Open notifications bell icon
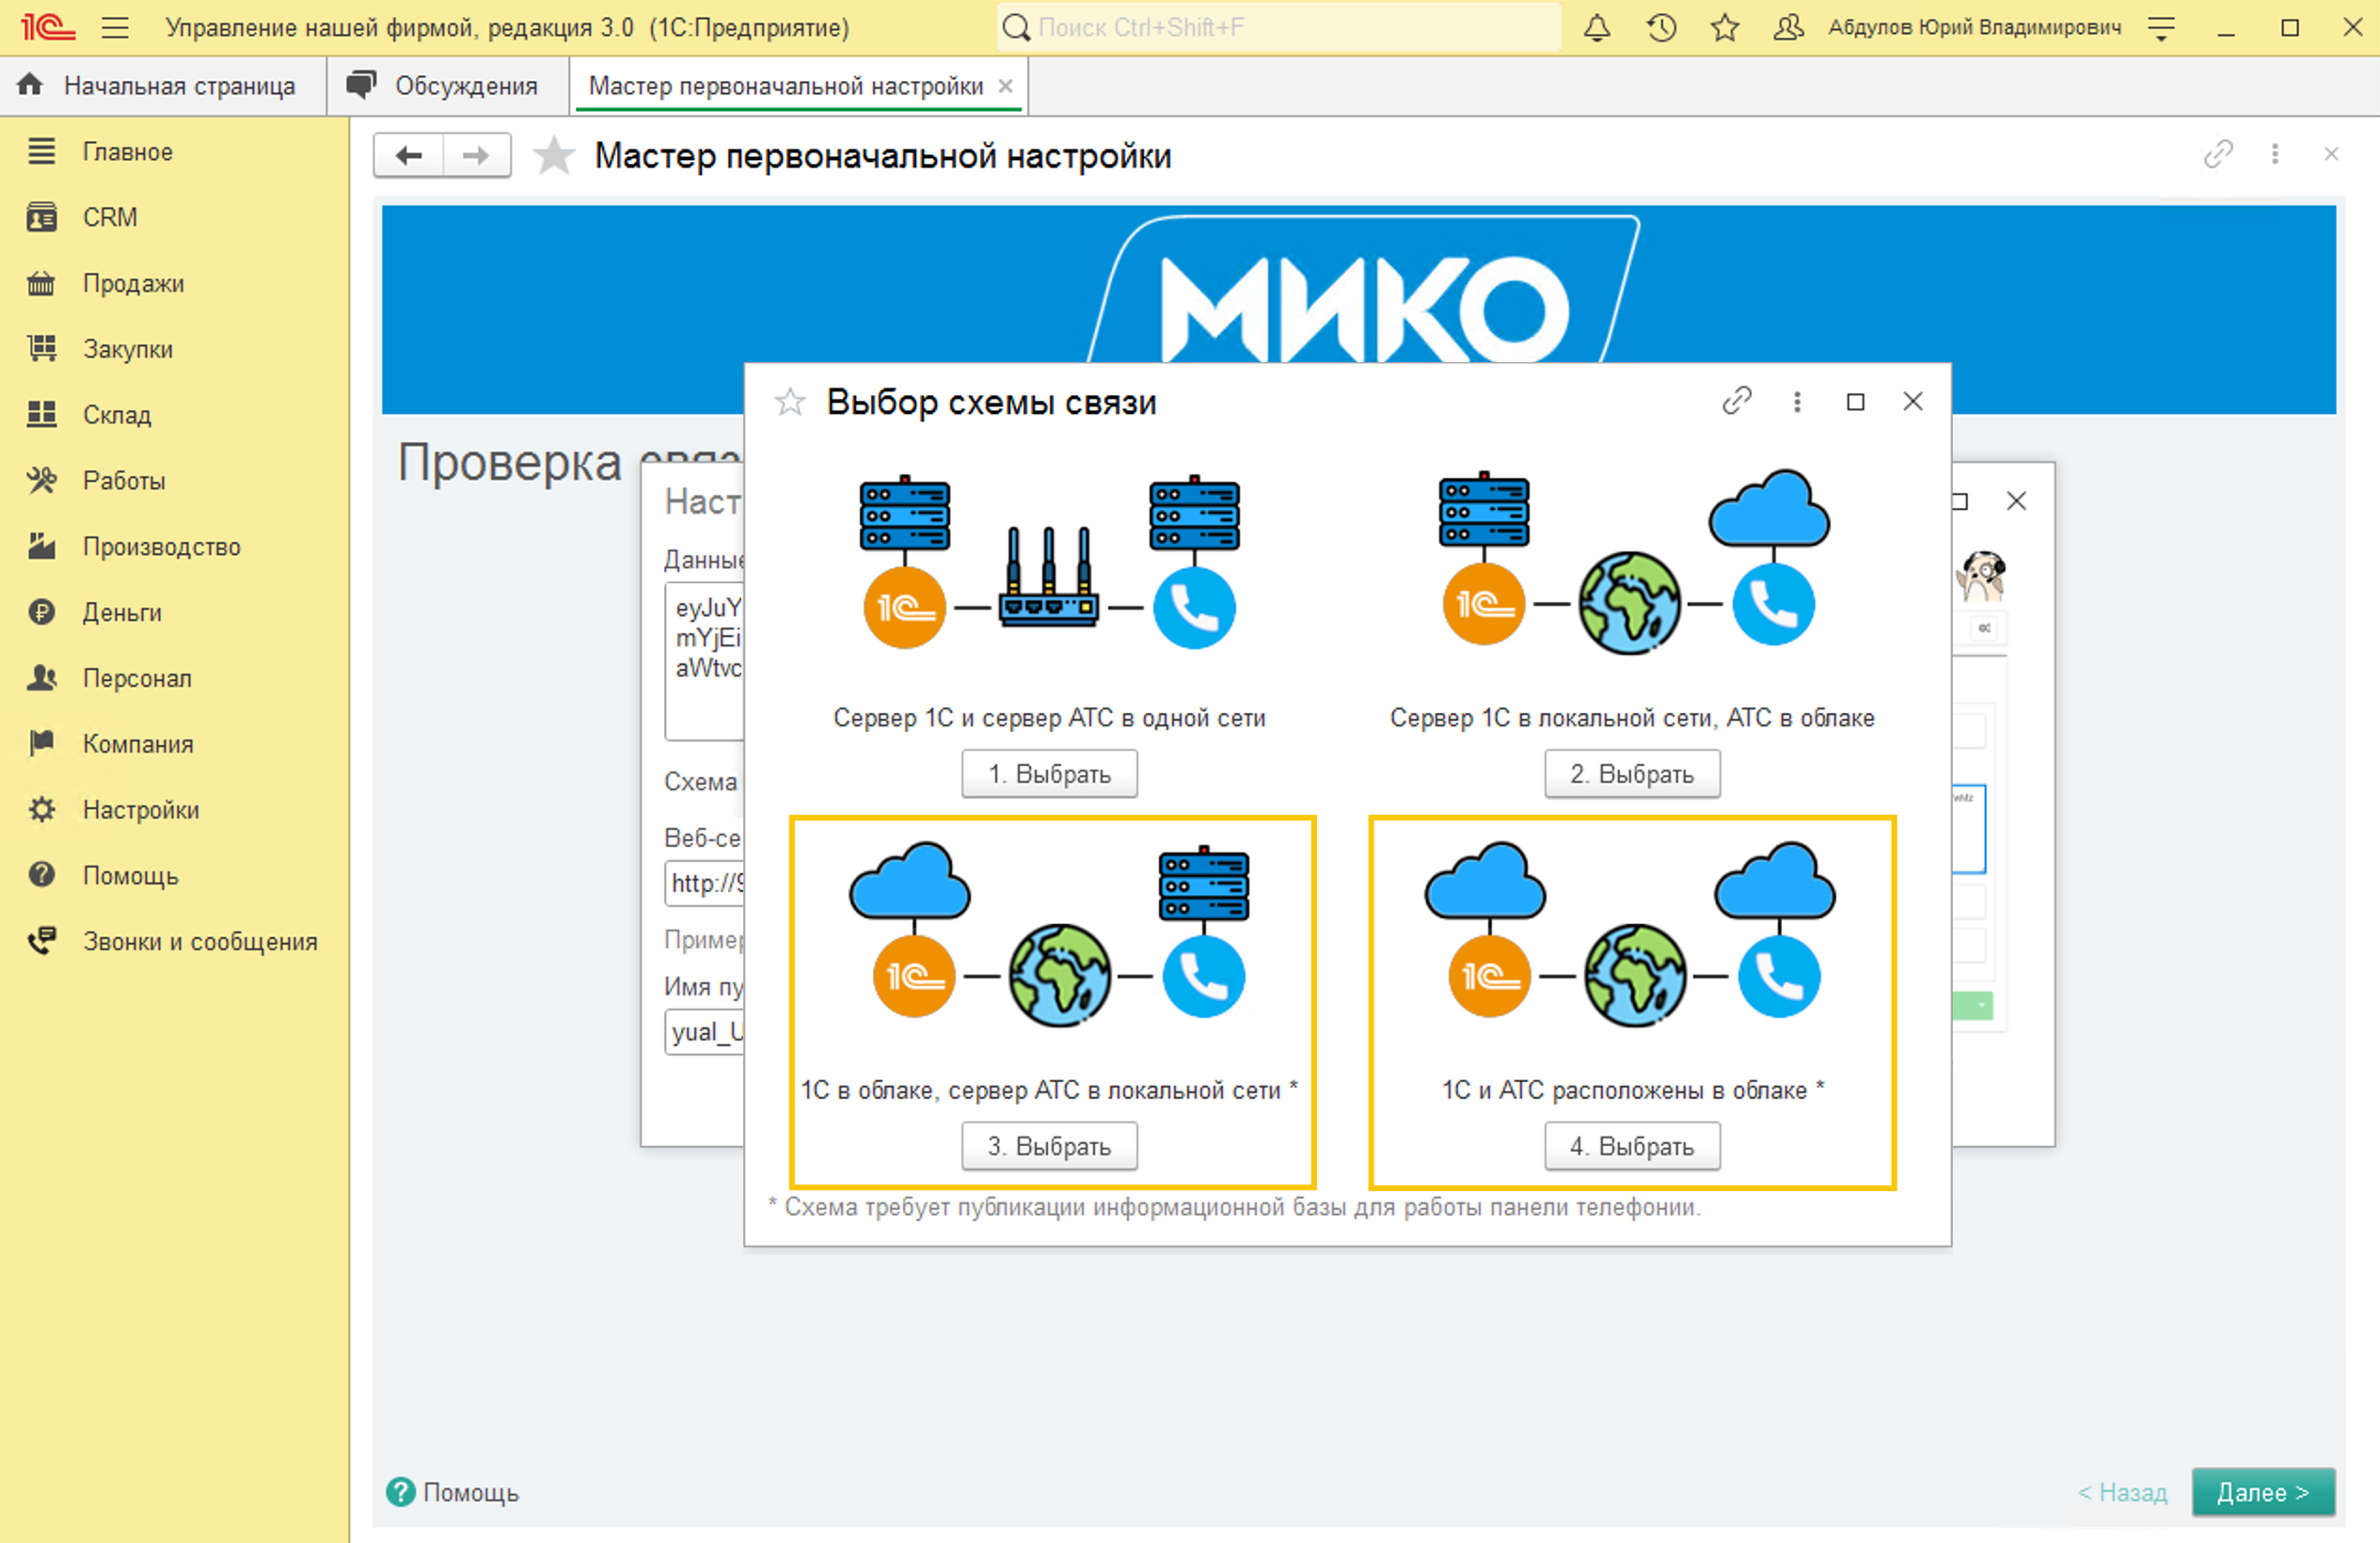This screenshot has height=1543, width=2380. [1597, 28]
